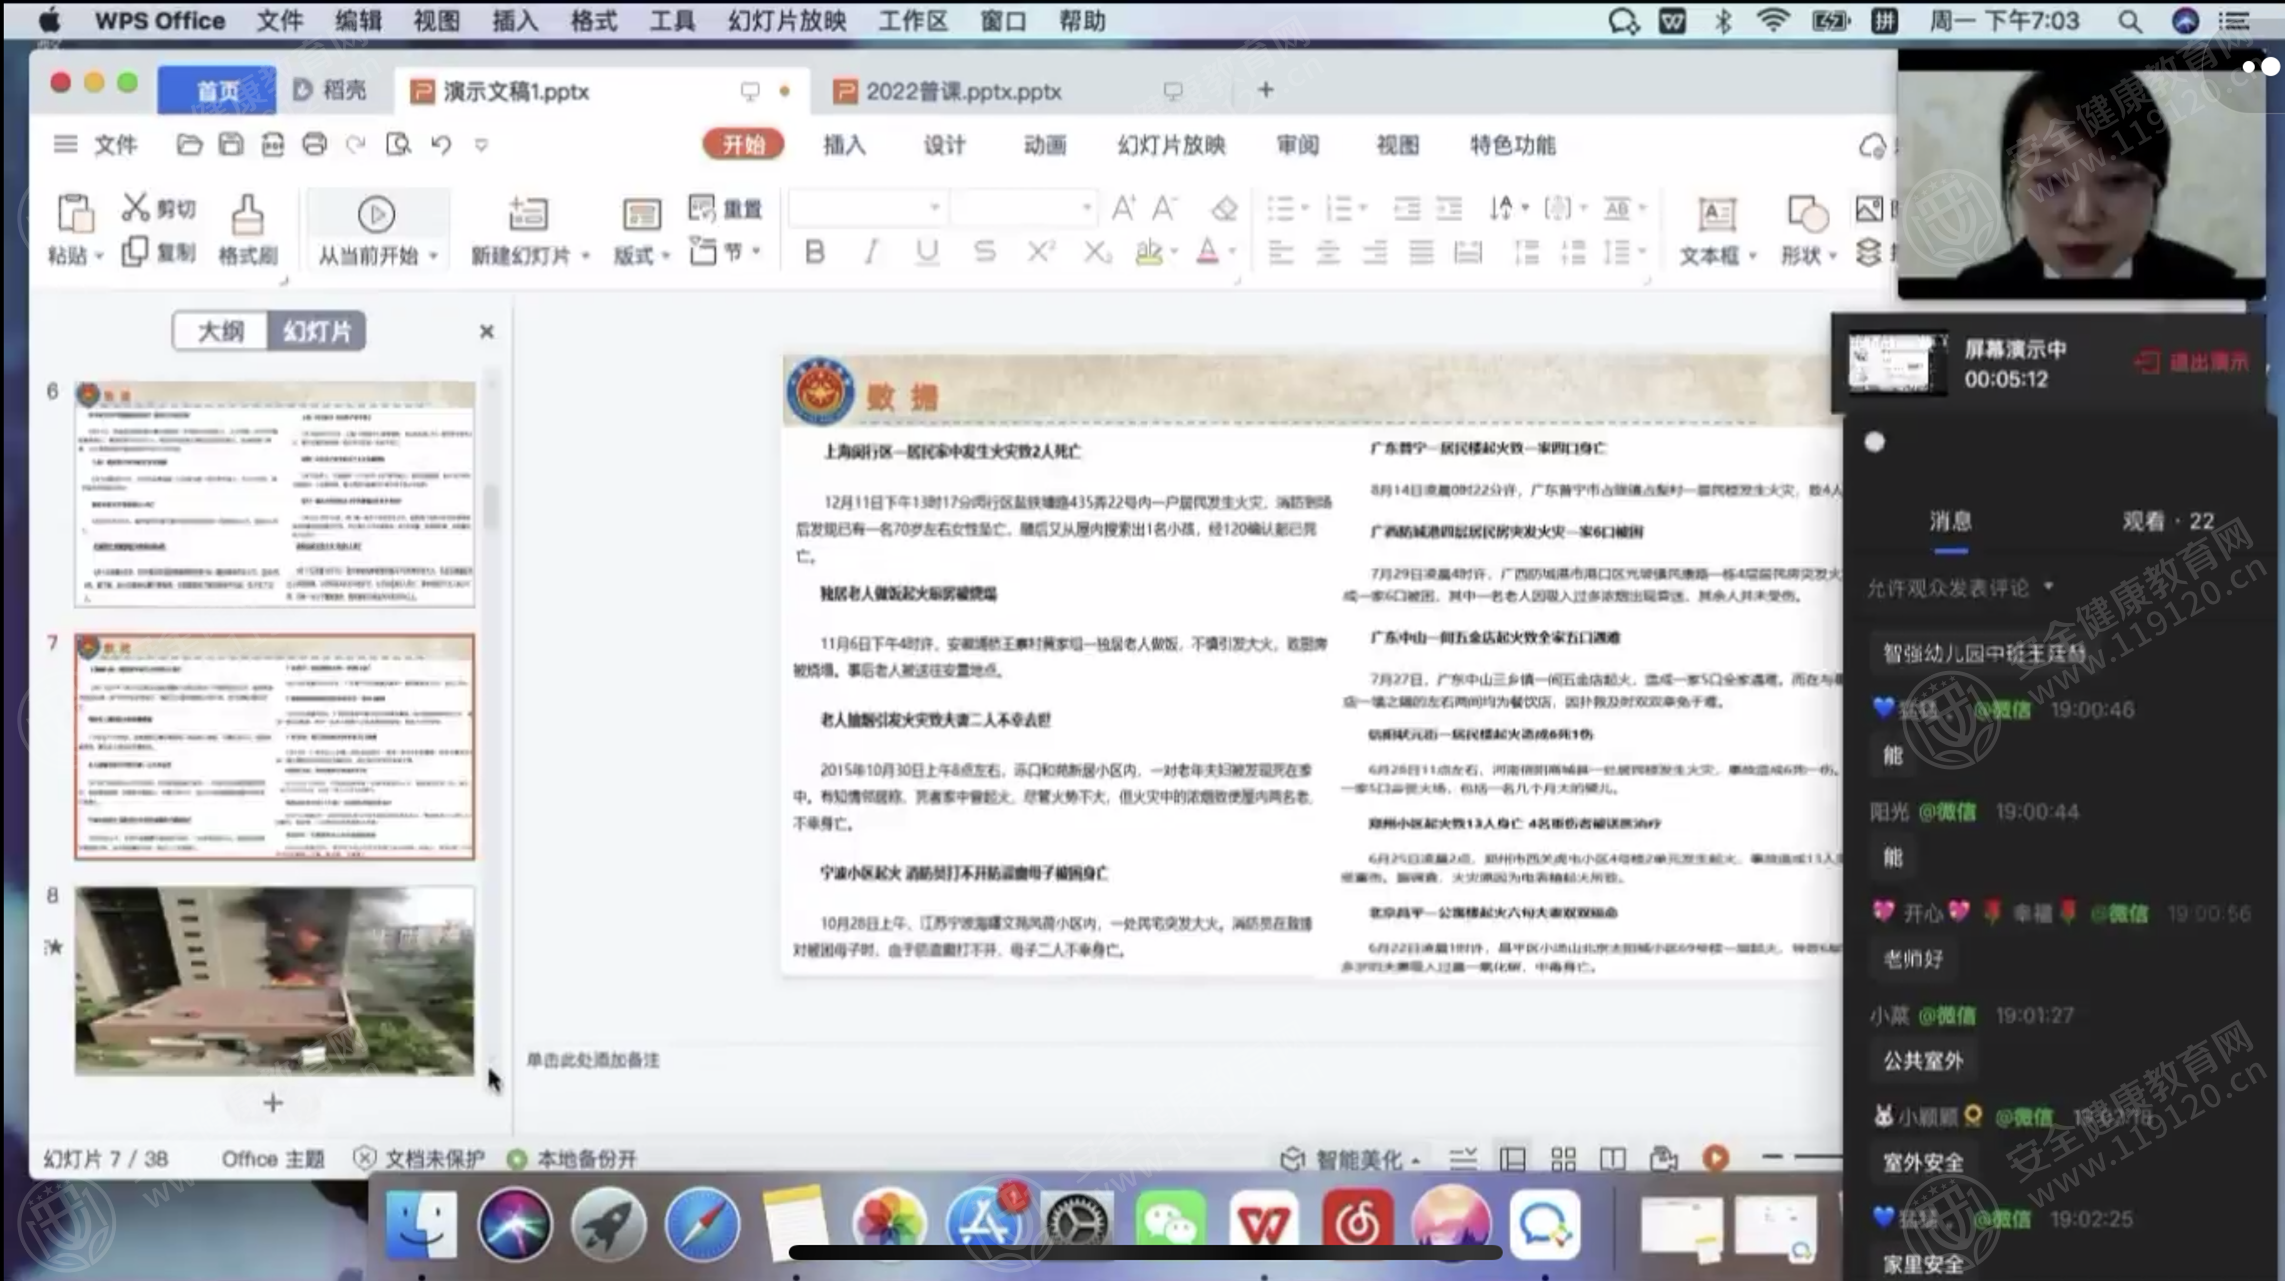
Task: Apply strikethrough formatting
Action: pos(984,252)
